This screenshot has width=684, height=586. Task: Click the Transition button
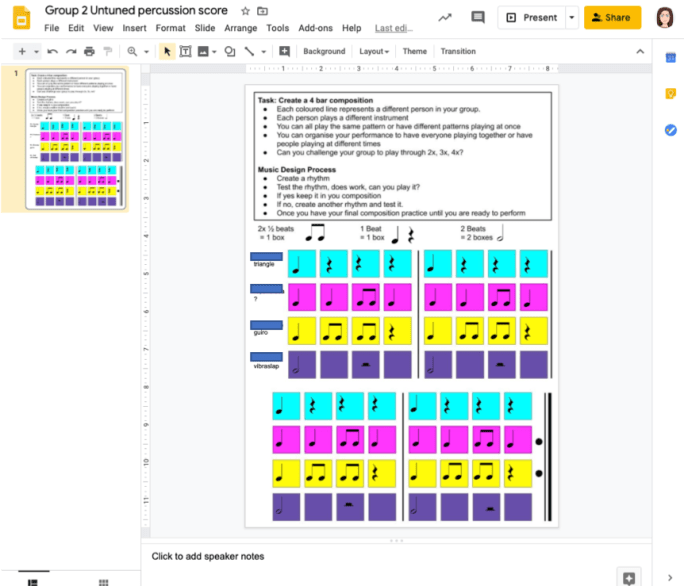(458, 51)
